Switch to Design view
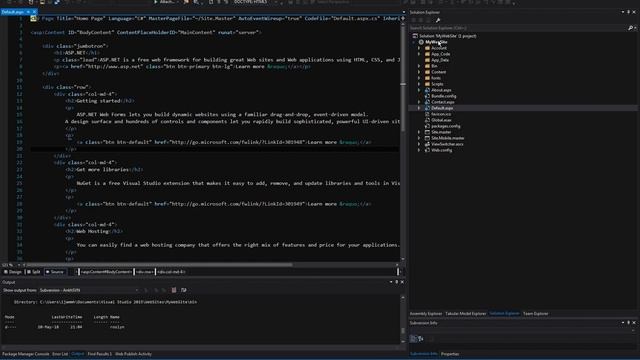The height and width of the screenshot is (360, 640). [13, 272]
